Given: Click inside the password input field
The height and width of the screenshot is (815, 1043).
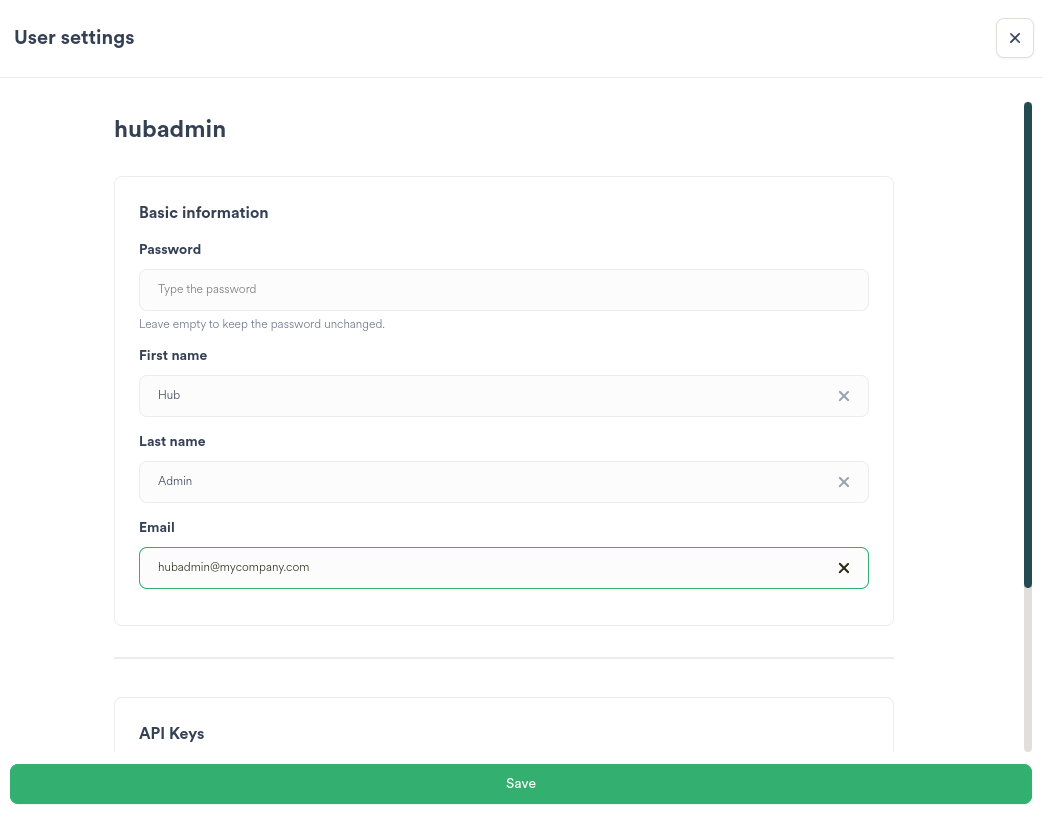Looking at the screenshot, I should [x=450, y=289].
